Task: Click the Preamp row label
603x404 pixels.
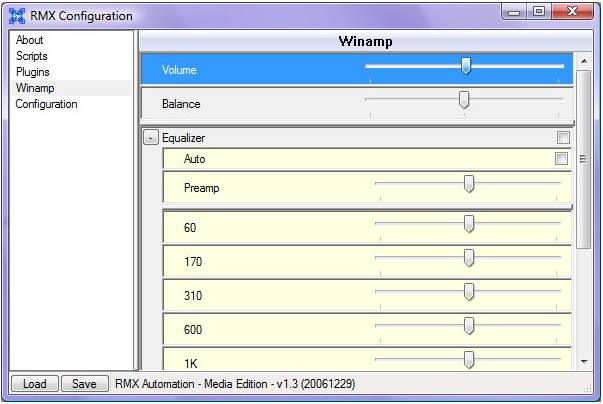Action: [202, 188]
